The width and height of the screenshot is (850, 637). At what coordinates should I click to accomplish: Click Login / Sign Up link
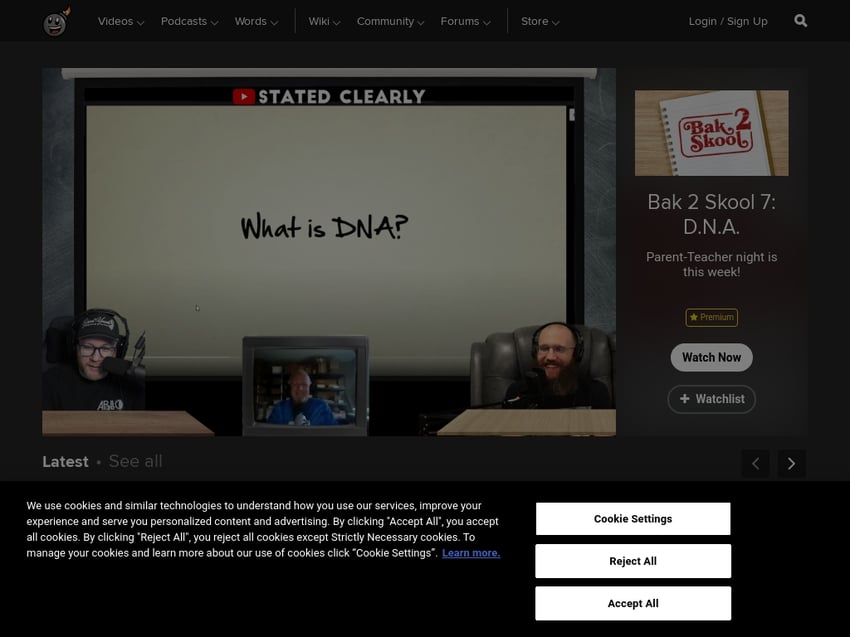[728, 21]
